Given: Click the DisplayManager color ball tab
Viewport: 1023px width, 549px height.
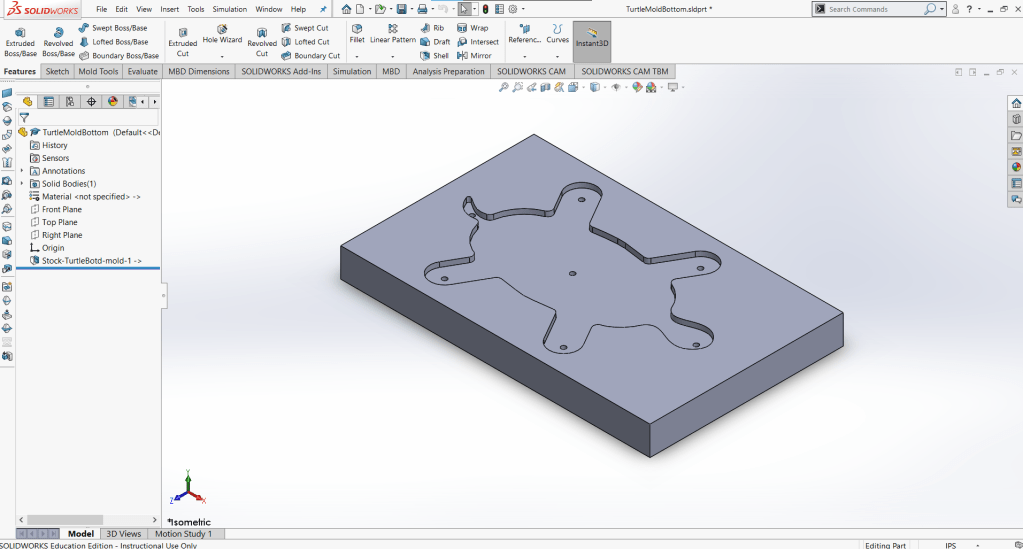Looking at the screenshot, I should 112,101.
